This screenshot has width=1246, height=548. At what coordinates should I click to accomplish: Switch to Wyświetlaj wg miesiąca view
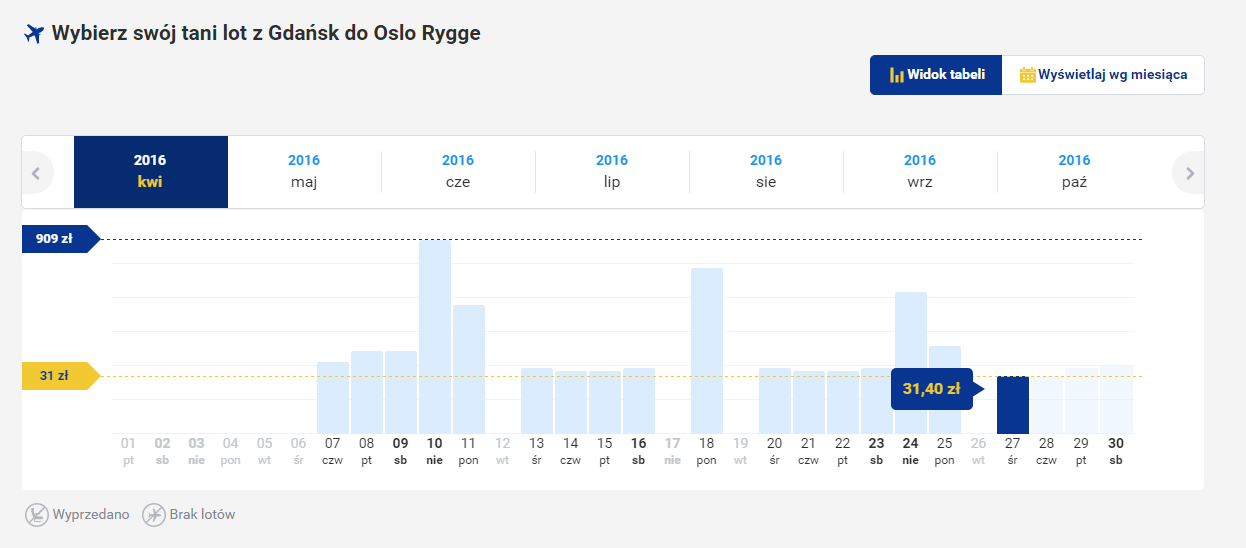[1103, 75]
